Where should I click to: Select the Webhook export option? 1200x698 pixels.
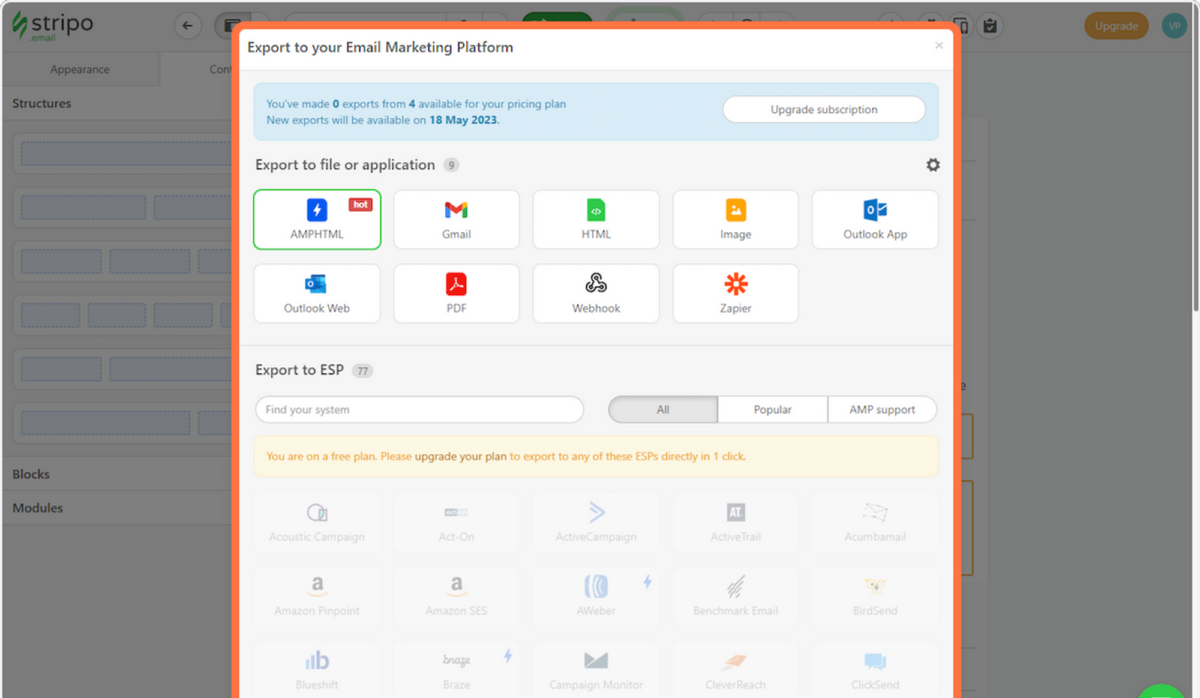click(596, 293)
